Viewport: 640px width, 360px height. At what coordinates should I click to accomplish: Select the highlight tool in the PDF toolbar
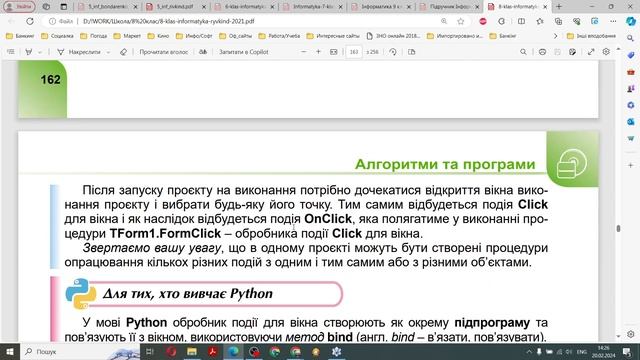coord(29,52)
